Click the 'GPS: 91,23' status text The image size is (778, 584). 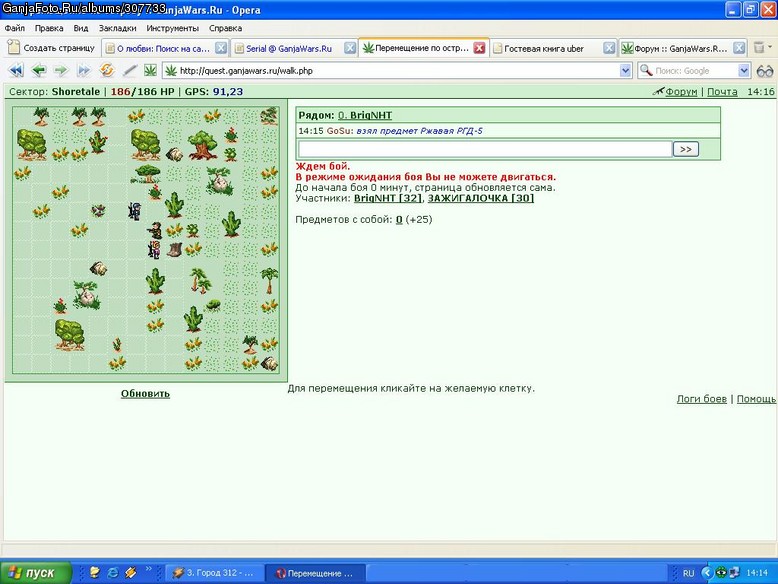coord(214,92)
